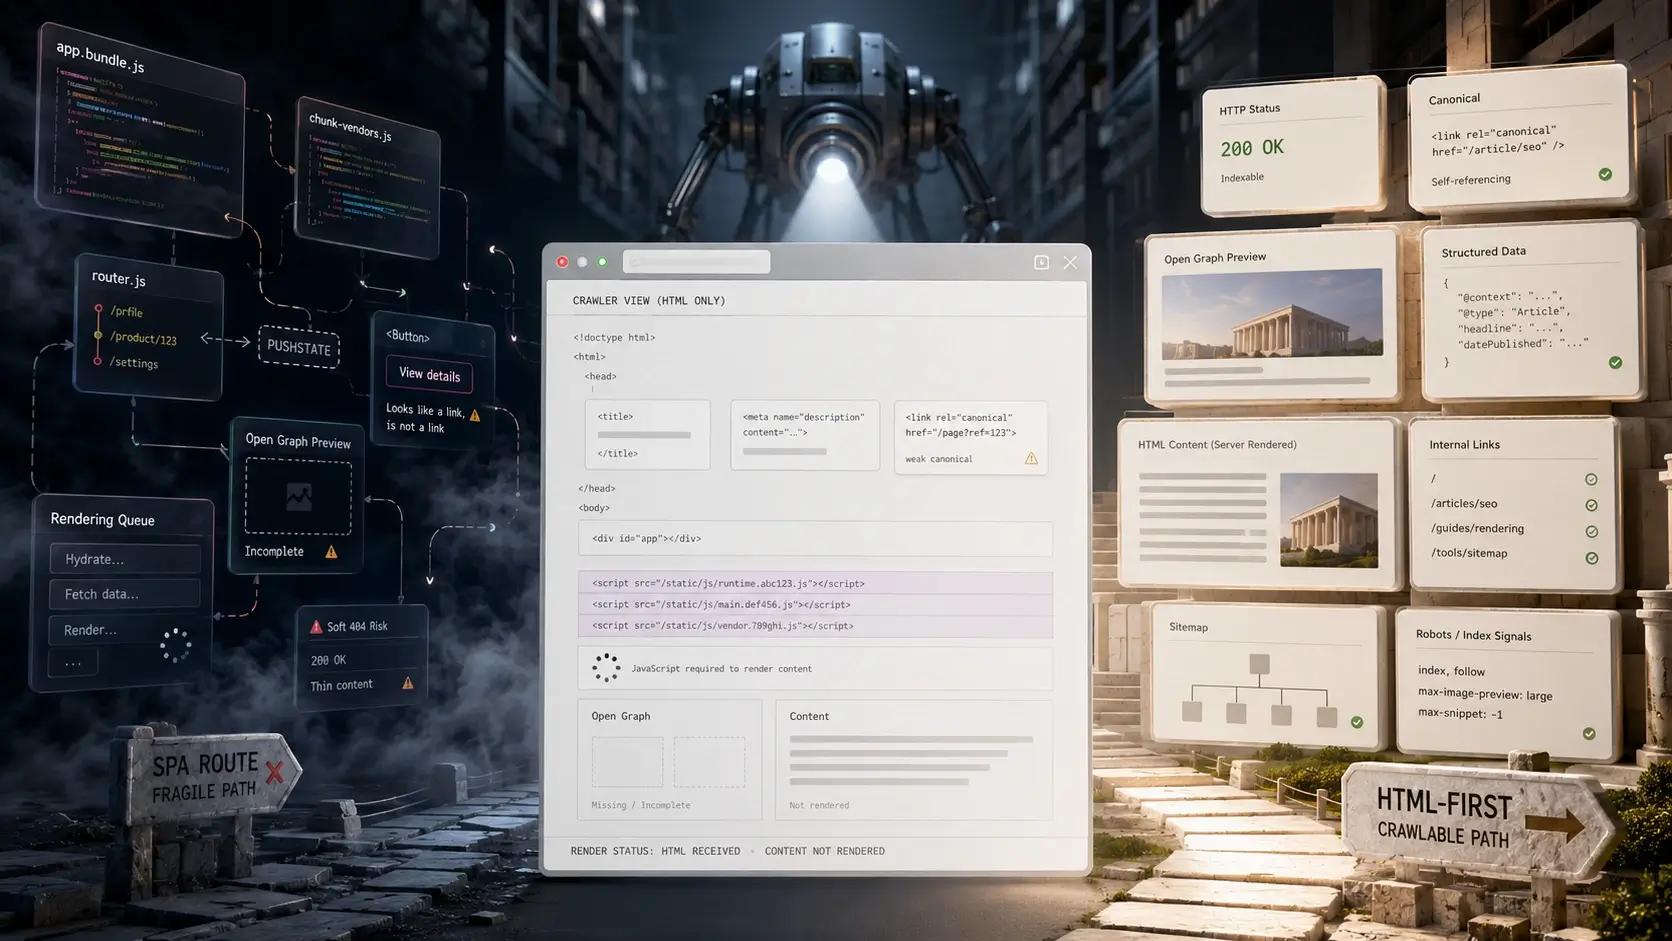
Task: Click the warning icon next to "Looks like a link"
Action: coord(475,415)
